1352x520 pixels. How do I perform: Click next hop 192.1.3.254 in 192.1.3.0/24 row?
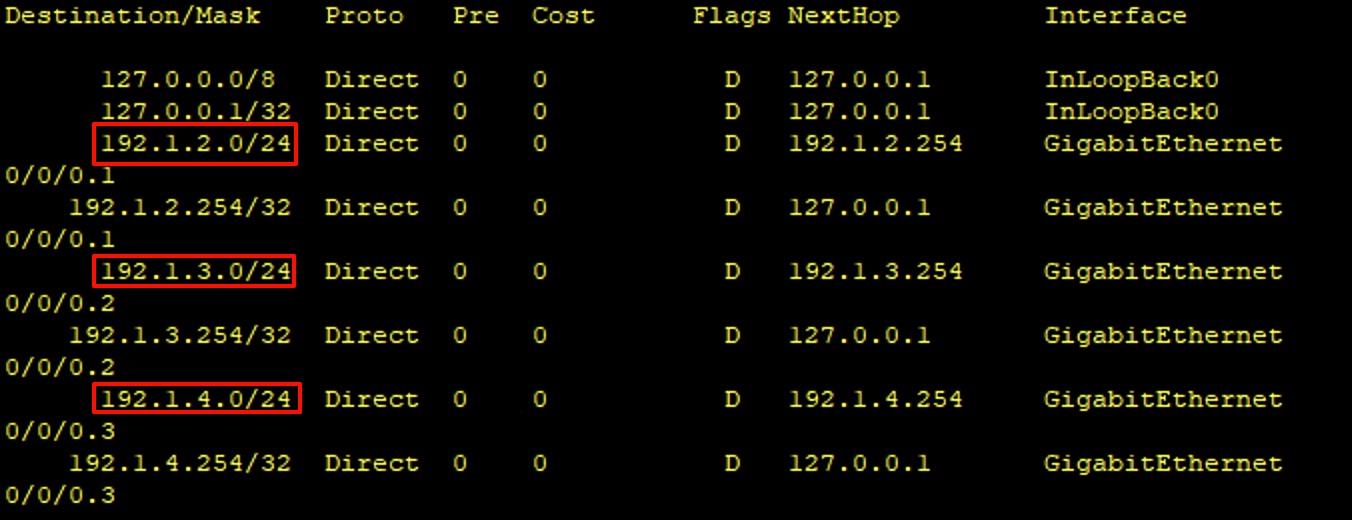pyautogui.click(x=876, y=272)
